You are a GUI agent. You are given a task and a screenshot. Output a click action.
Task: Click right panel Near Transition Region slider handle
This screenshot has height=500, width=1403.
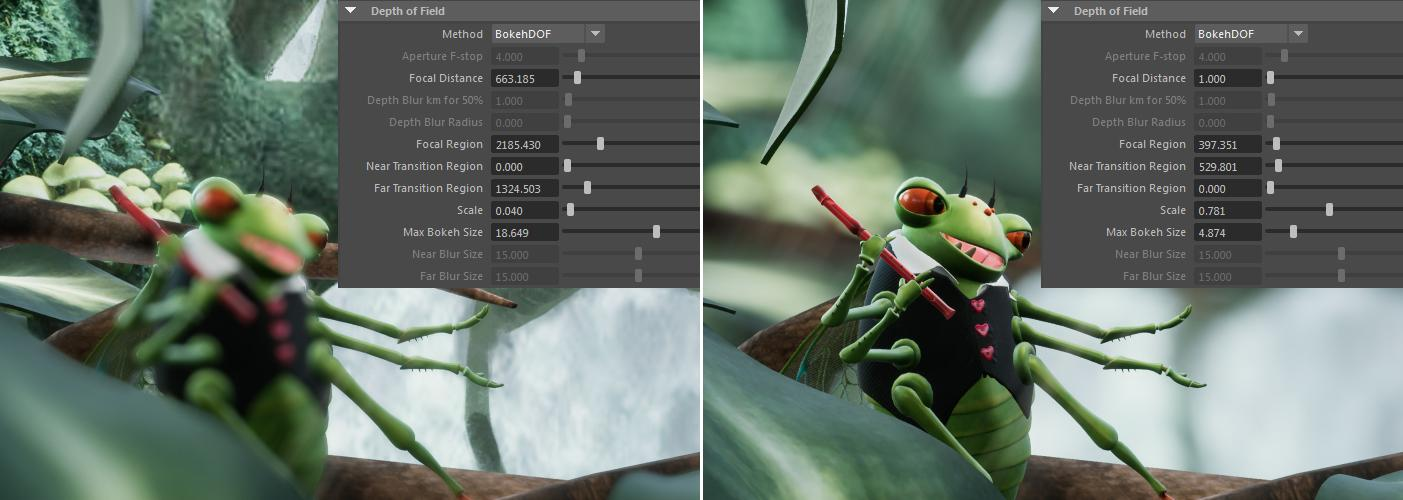[x=1279, y=166]
